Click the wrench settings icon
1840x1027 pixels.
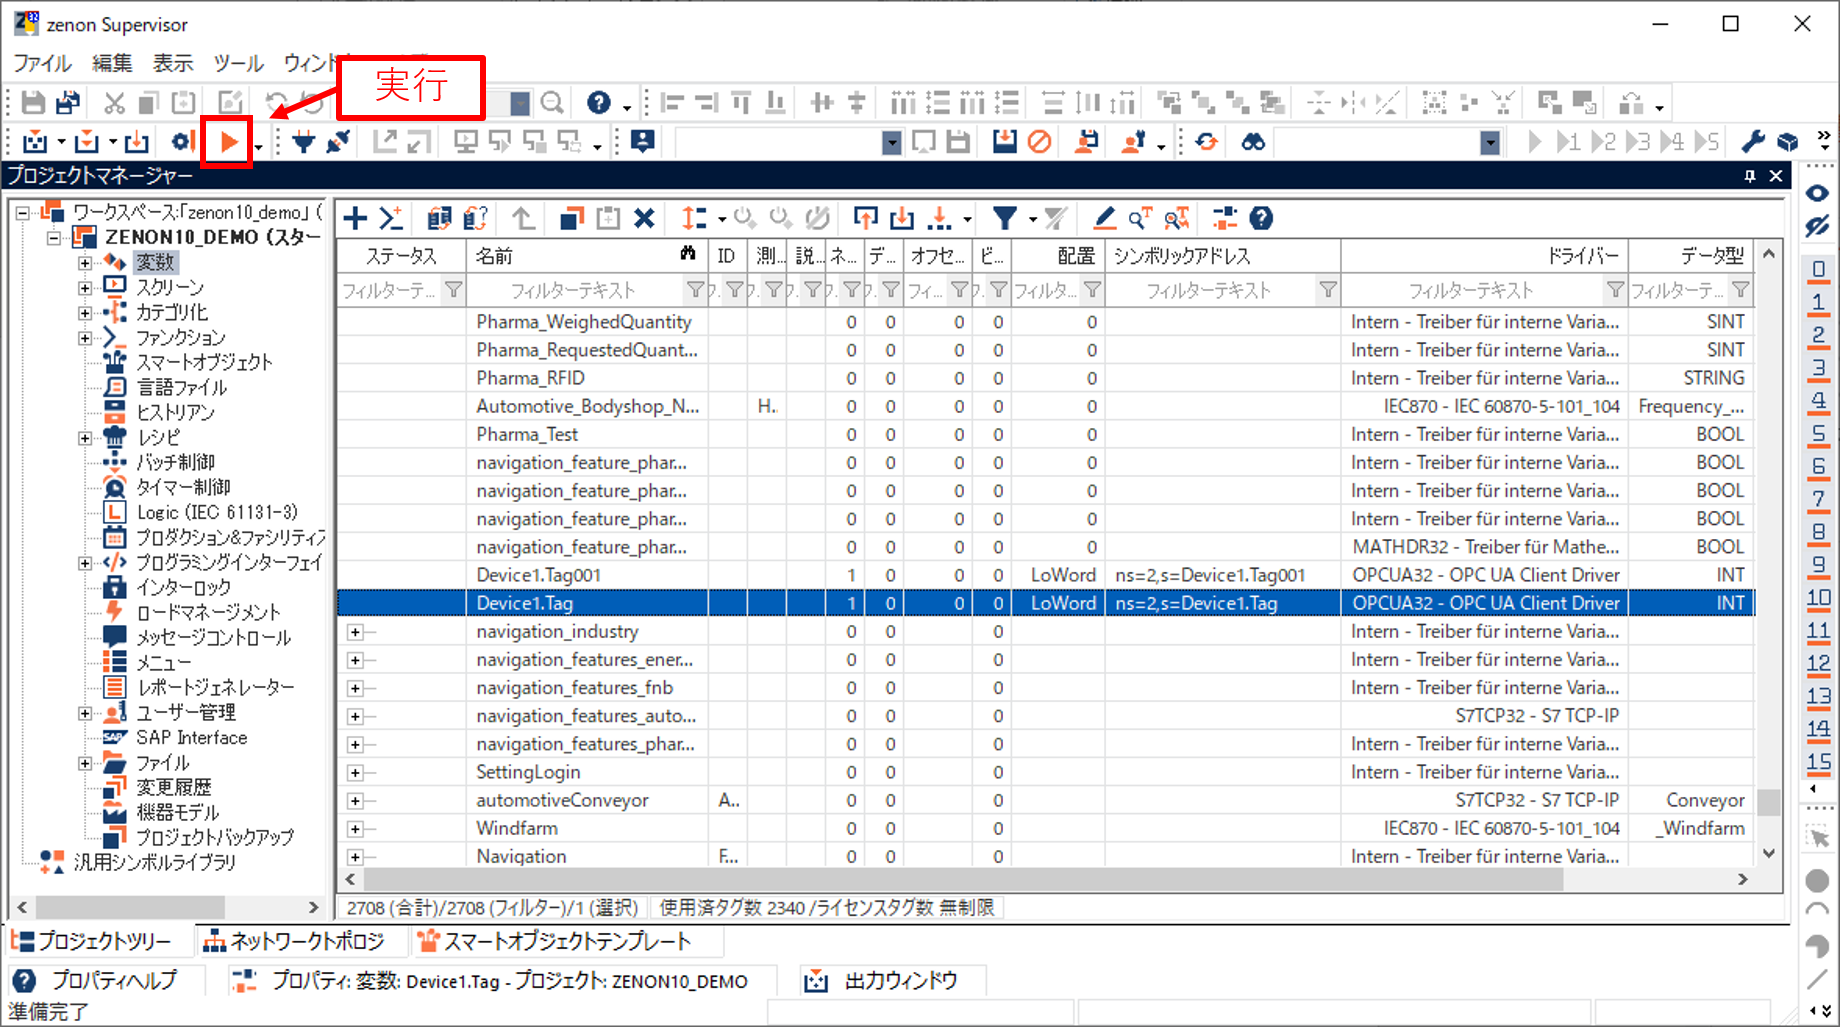click(1752, 142)
